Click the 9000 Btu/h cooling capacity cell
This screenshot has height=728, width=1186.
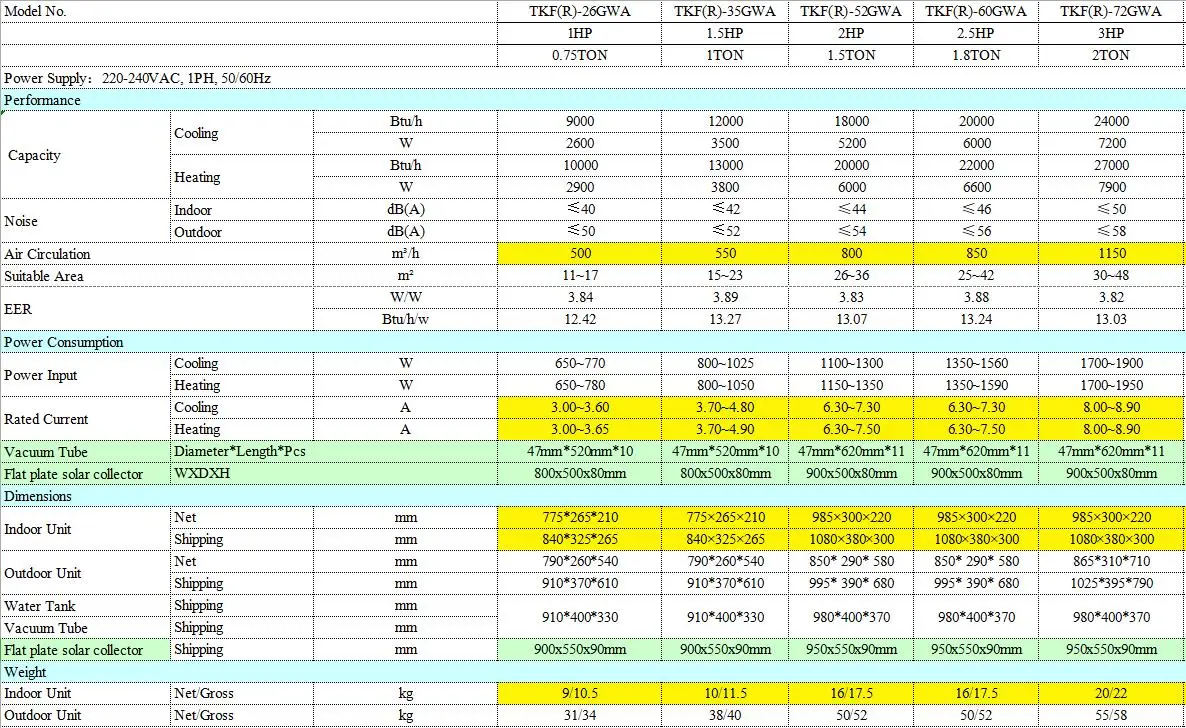[x=580, y=121]
